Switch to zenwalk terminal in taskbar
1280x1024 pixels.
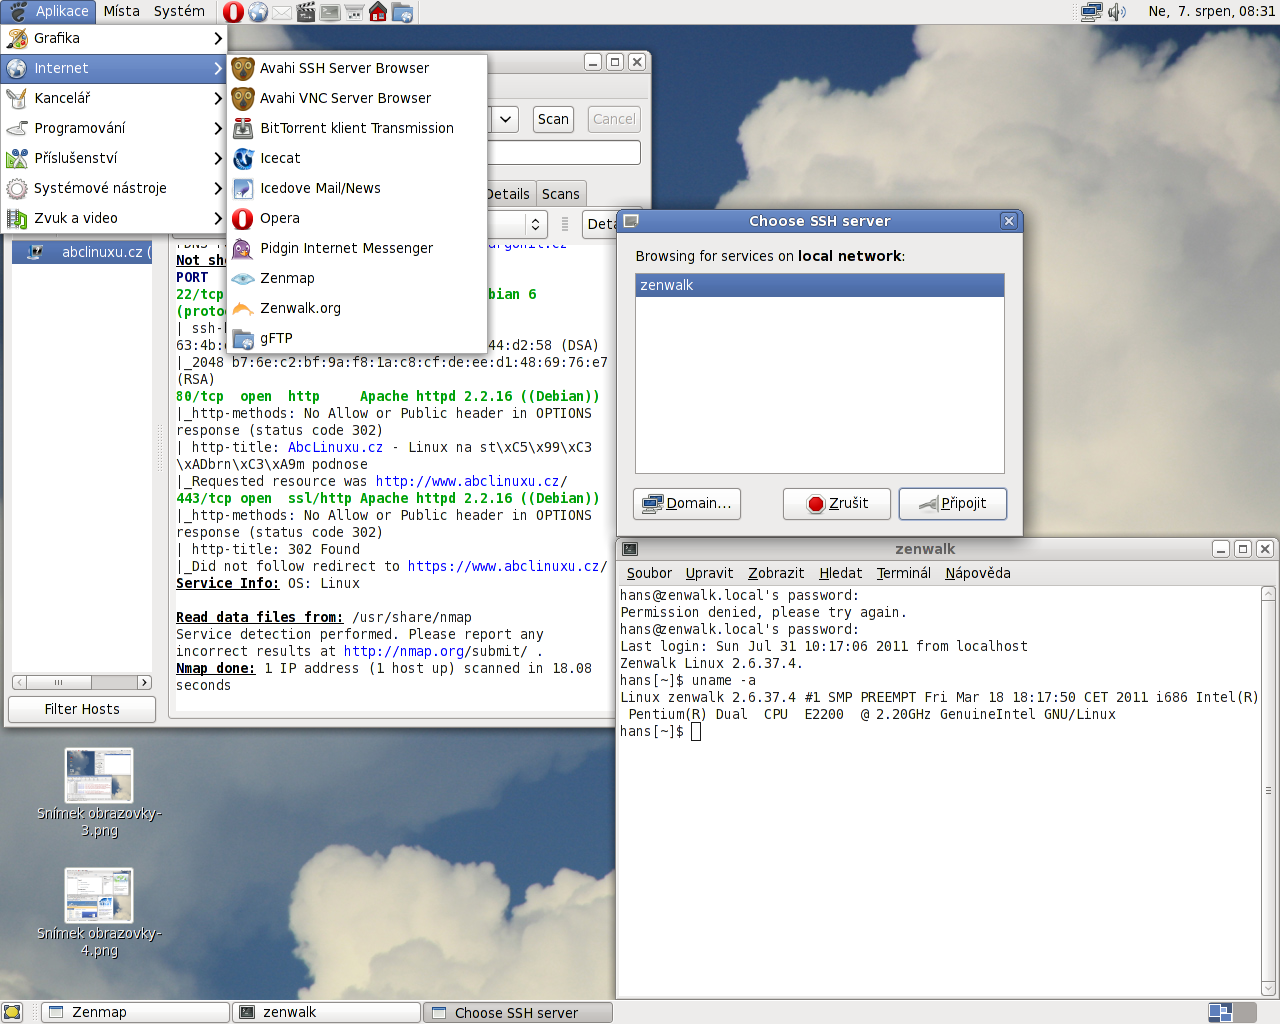[327, 1012]
